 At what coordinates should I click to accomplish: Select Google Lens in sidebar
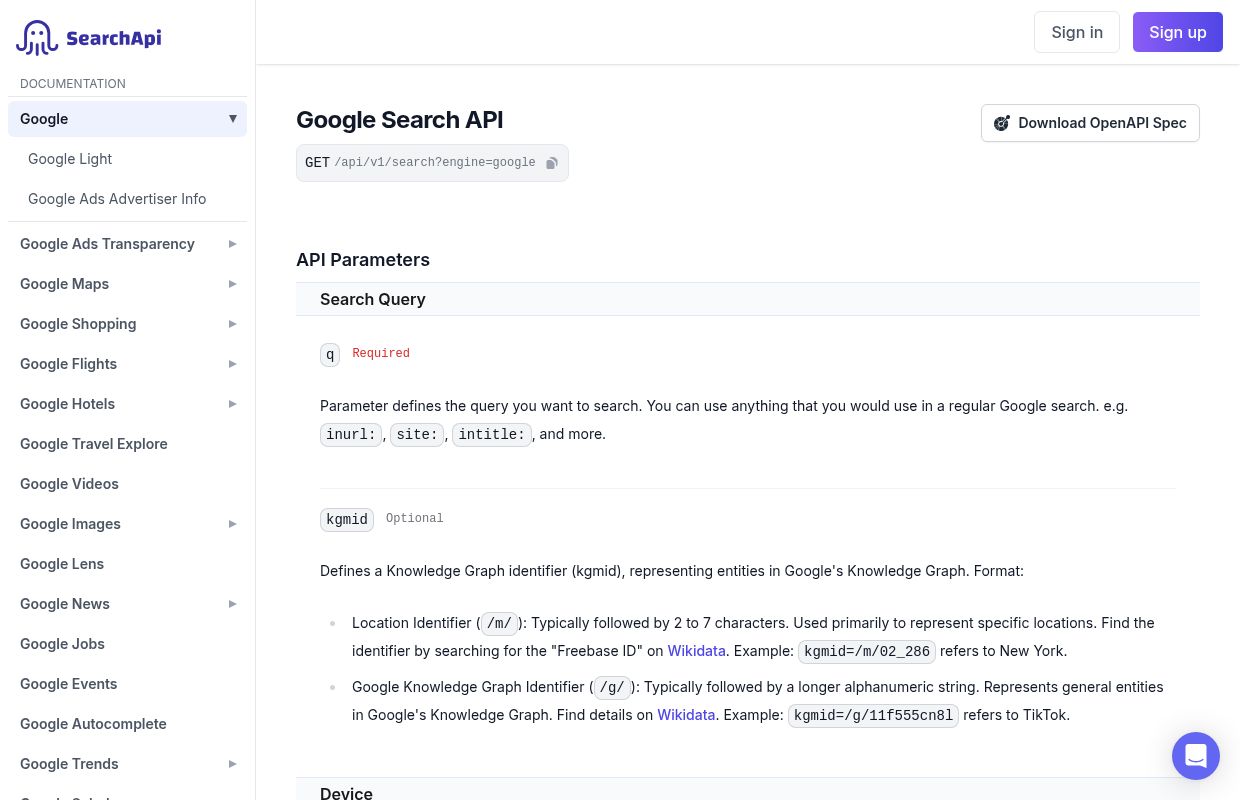tap(62, 564)
